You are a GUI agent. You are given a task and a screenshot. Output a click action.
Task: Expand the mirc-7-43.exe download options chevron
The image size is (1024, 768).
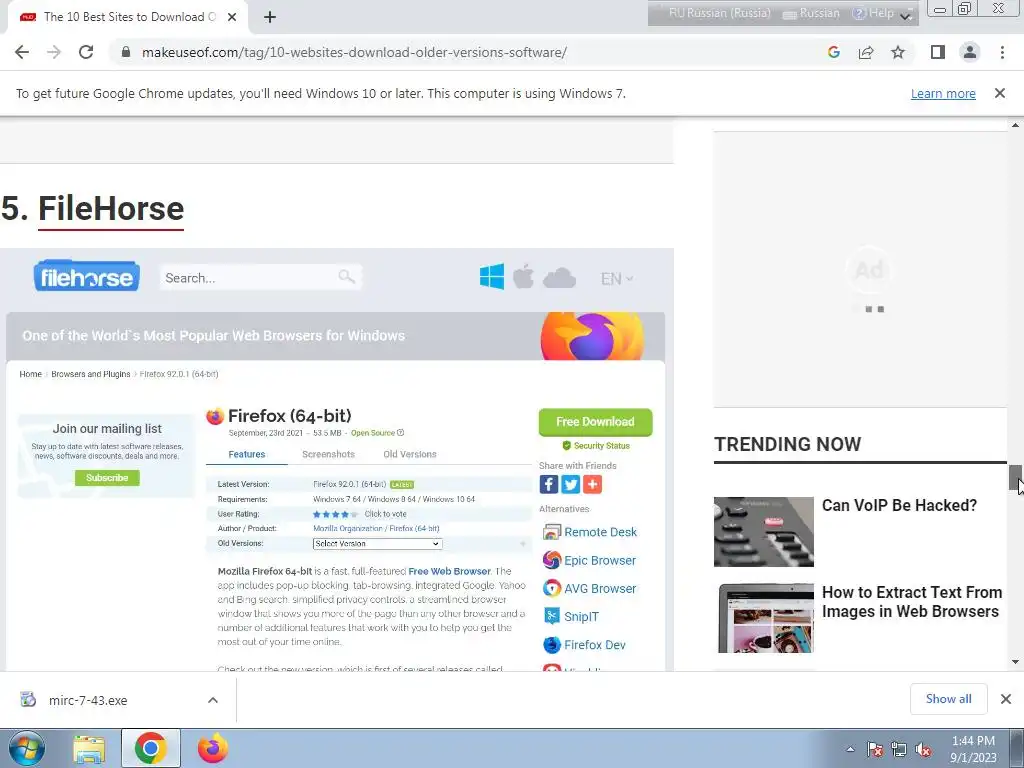click(x=213, y=700)
